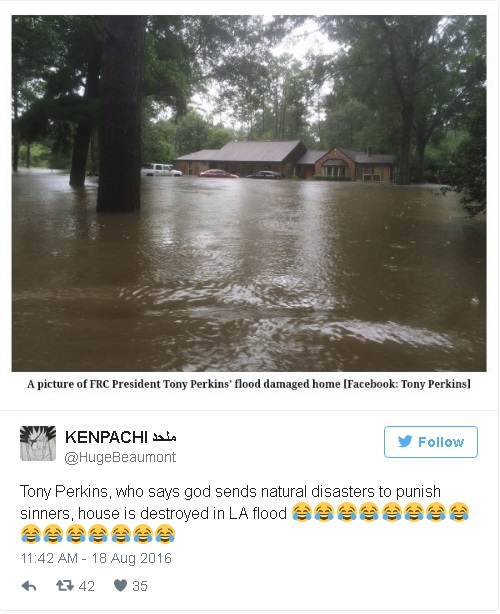Click the white pickup truck in the photo

click(161, 170)
